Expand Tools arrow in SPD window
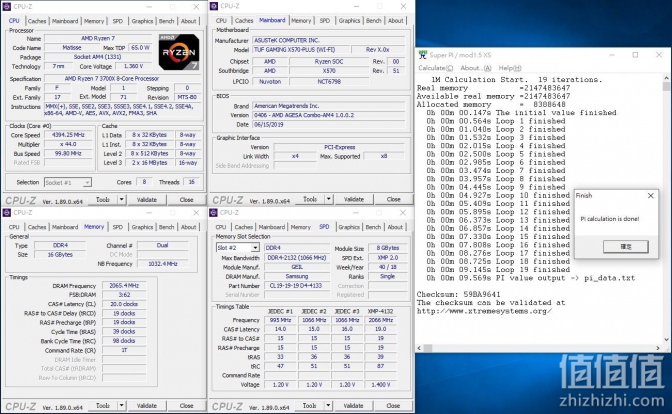This screenshot has width=672, height=414. point(328,405)
